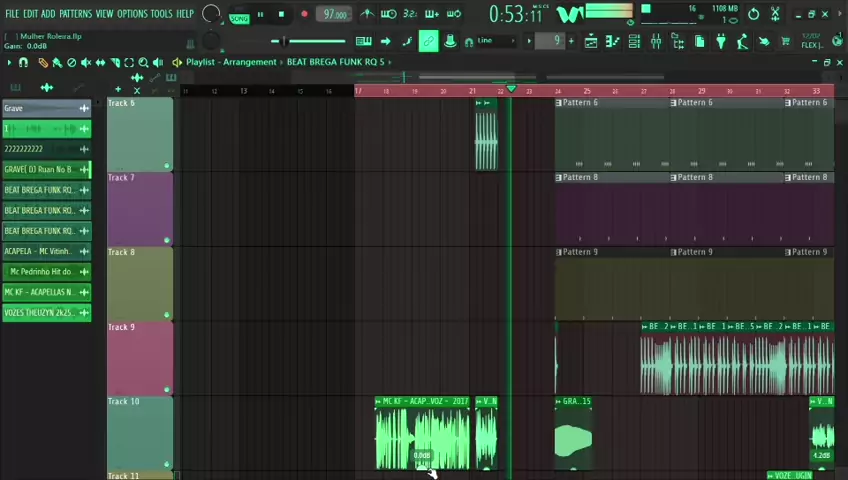This screenshot has height=480, width=848.
Task: Click the scissors icon in top bar
Action: (x=775, y=14)
